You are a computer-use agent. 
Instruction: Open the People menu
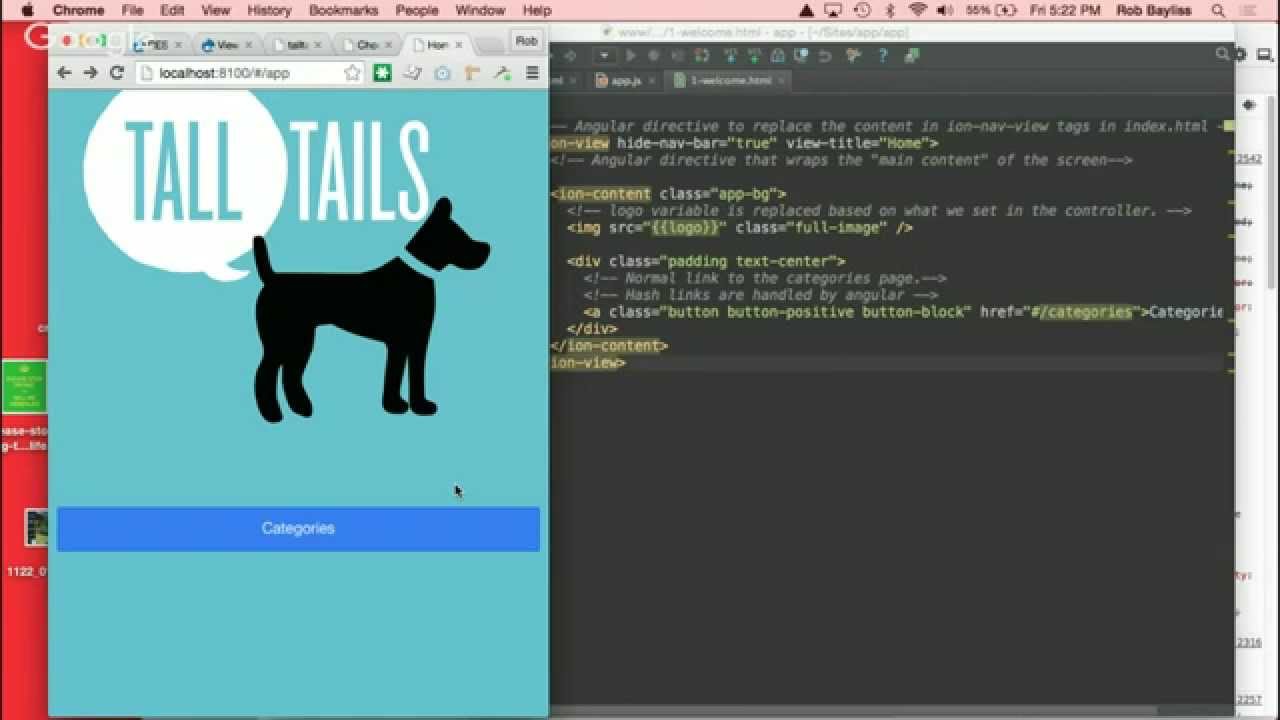coord(416,10)
